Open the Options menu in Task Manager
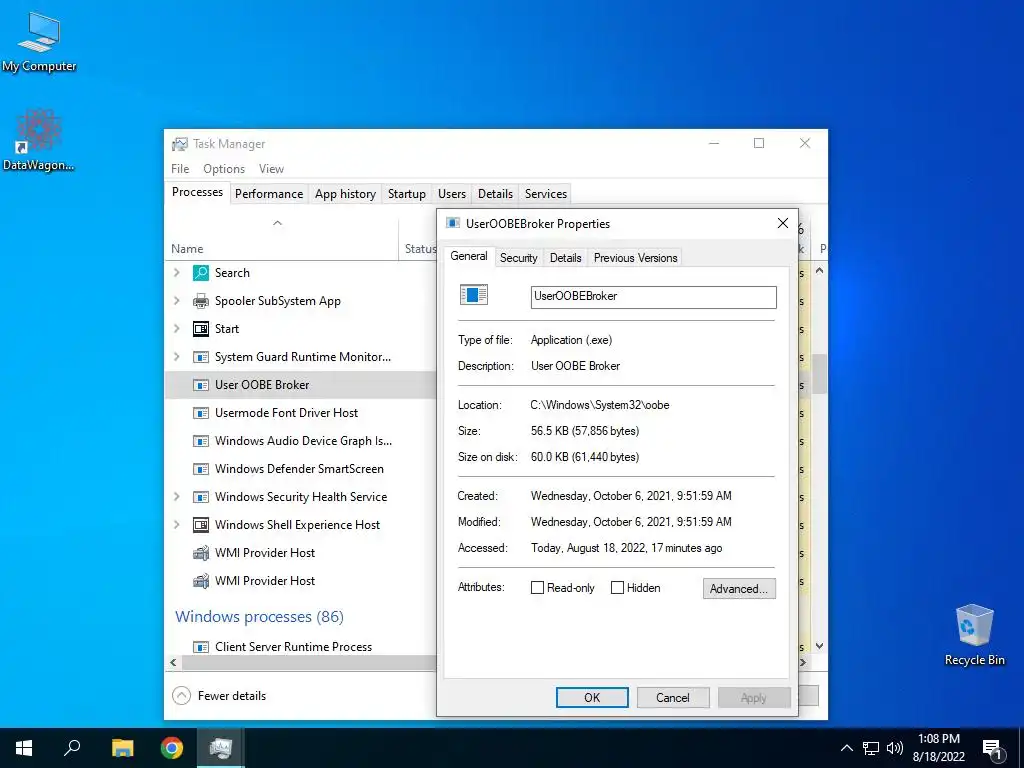 point(224,168)
